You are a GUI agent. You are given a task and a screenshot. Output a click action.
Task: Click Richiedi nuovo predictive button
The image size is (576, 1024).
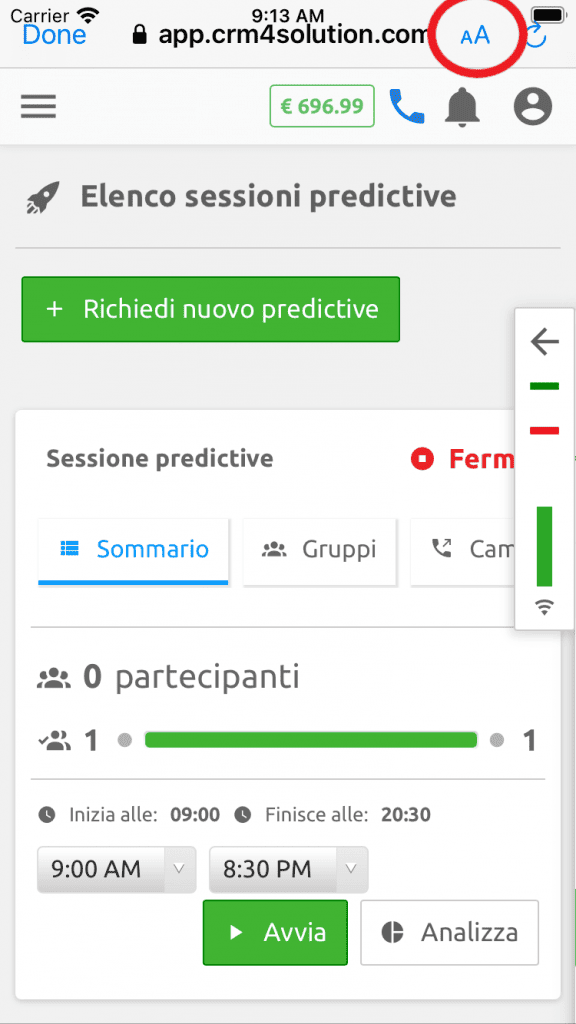pyautogui.click(x=210, y=309)
